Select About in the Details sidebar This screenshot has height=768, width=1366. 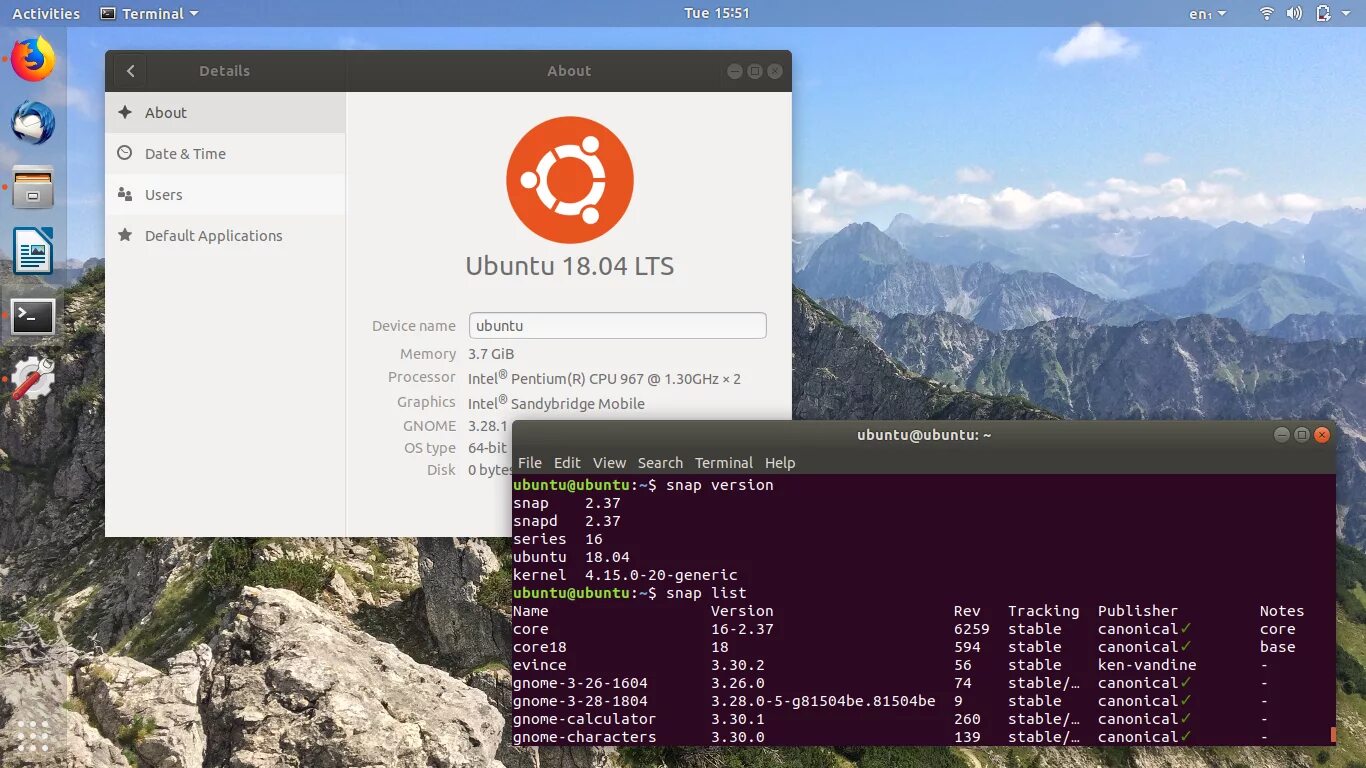click(x=225, y=113)
